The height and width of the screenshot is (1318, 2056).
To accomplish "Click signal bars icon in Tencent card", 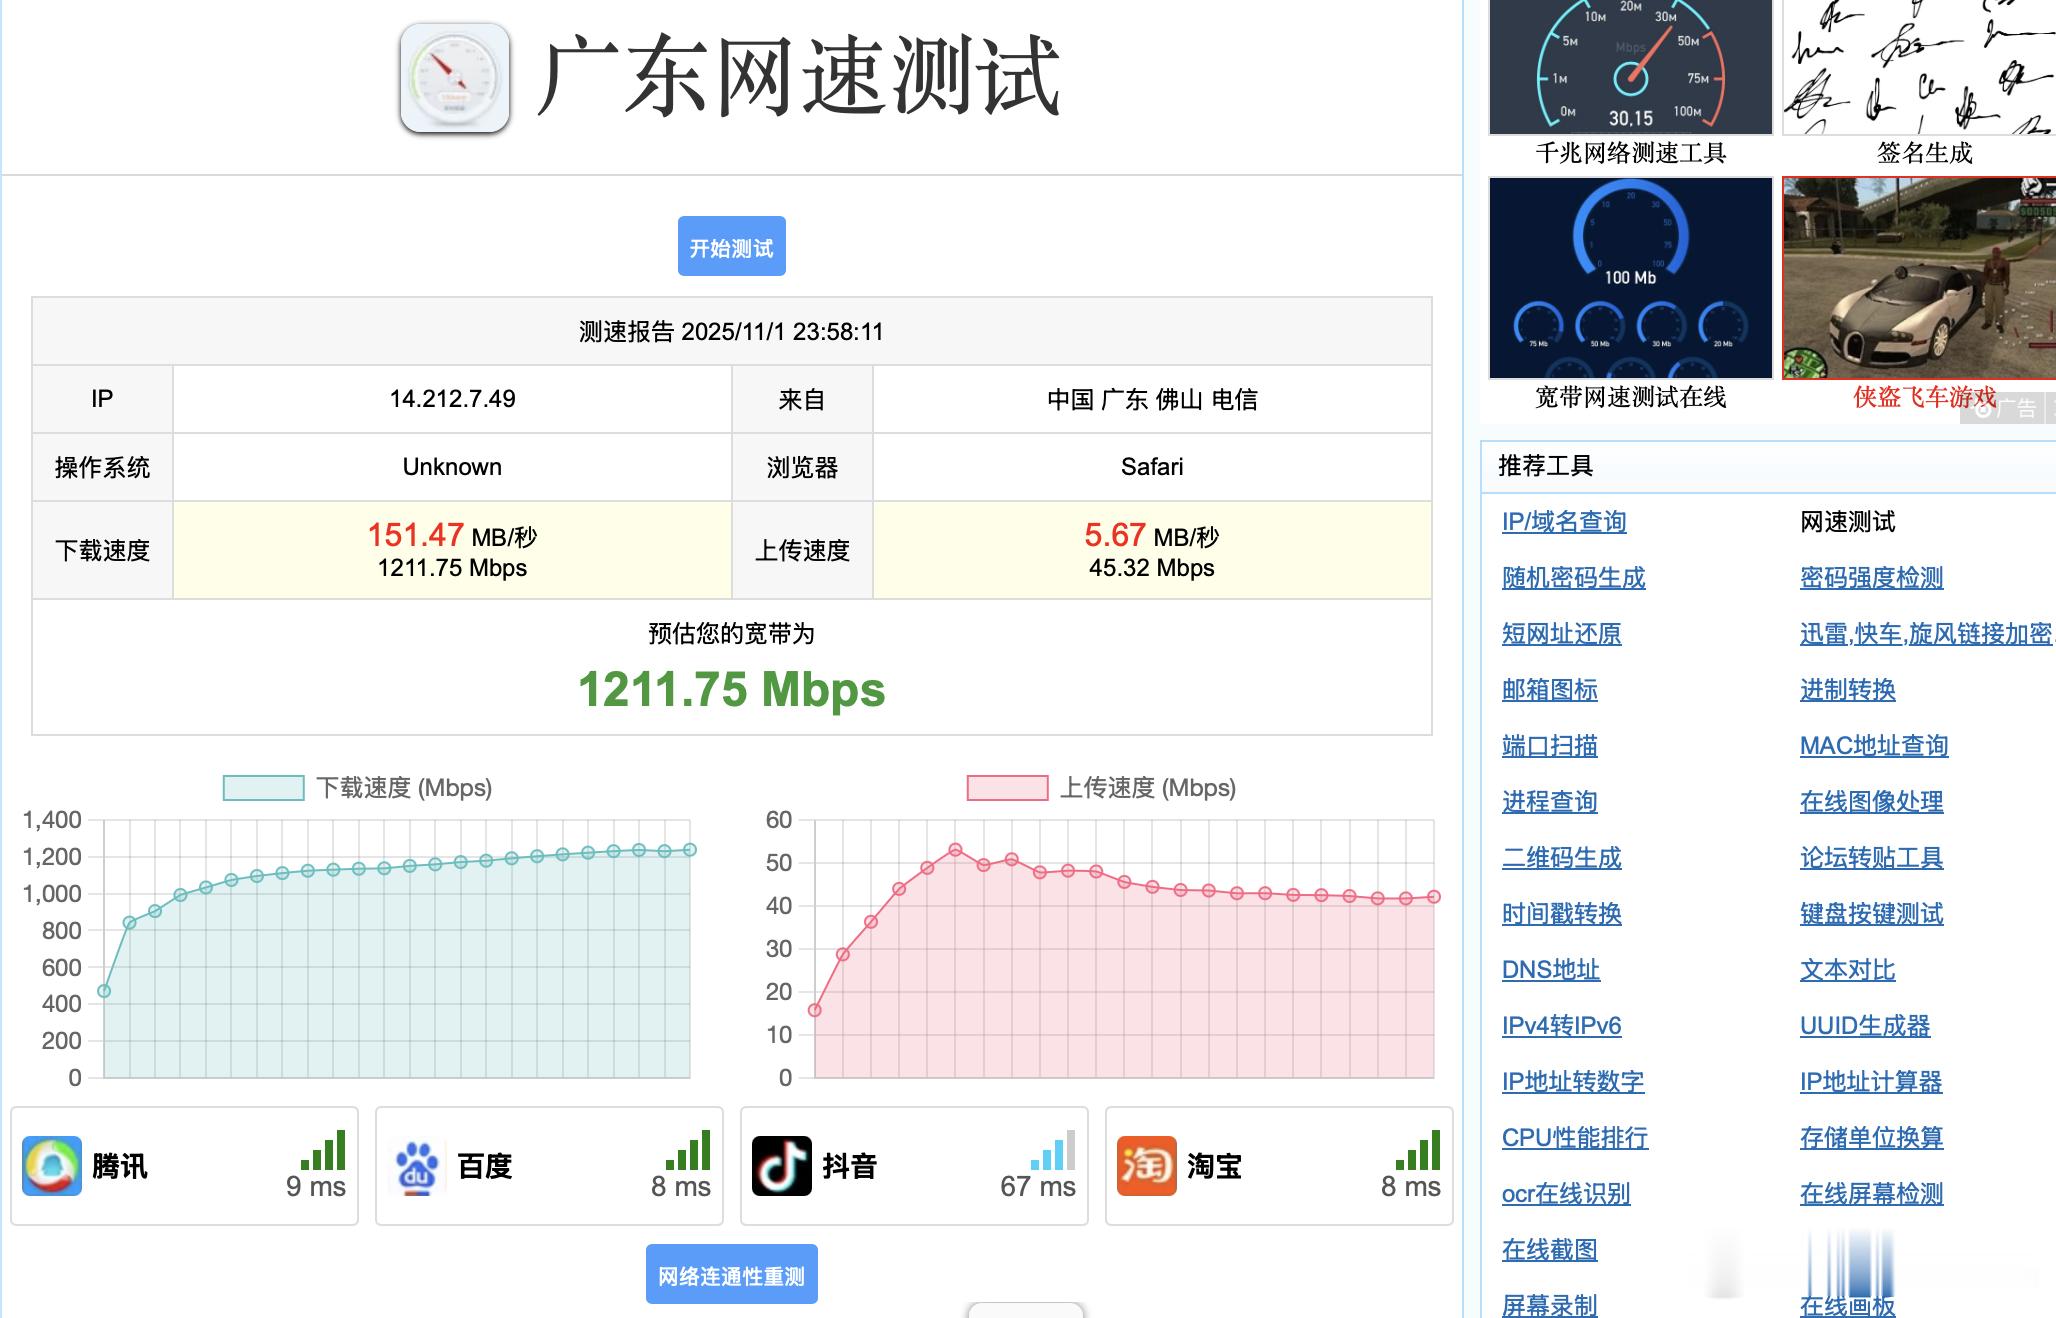I will pyautogui.click(x=323, y=1151).
